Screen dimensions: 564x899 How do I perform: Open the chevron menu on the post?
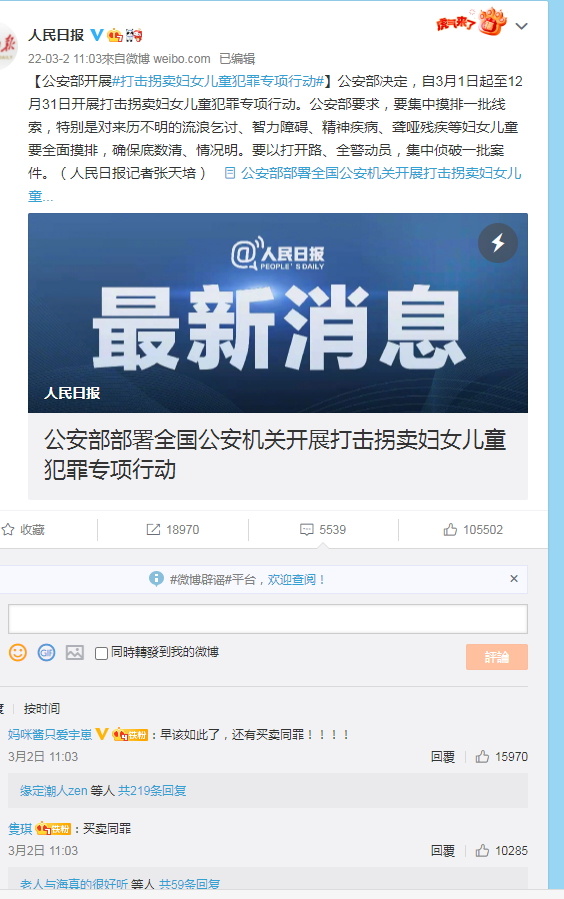coord(521,26)
